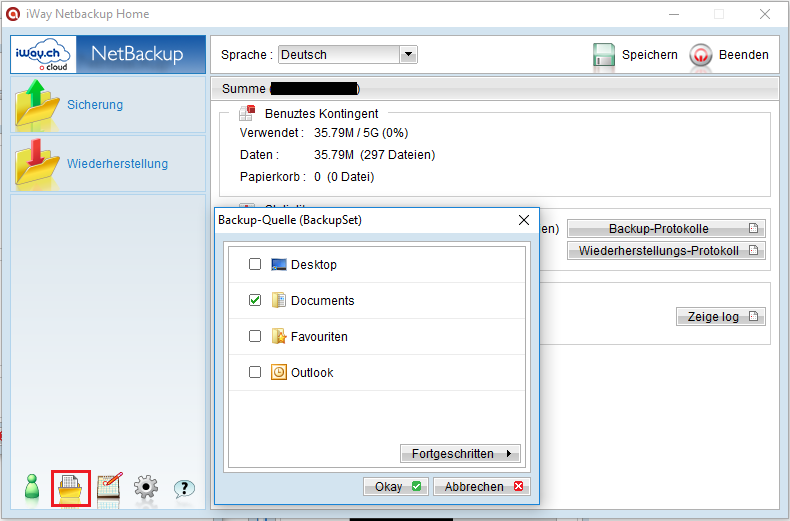Open the settings gear icon
Screen dimensions: 790x521
pyautogui.click(x=146, y=488)
